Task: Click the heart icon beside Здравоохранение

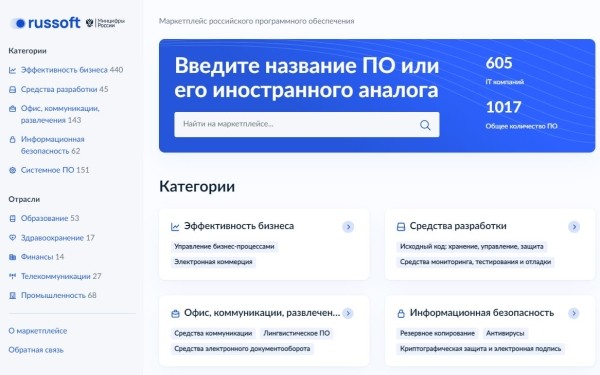Action: tap(13, 238)
